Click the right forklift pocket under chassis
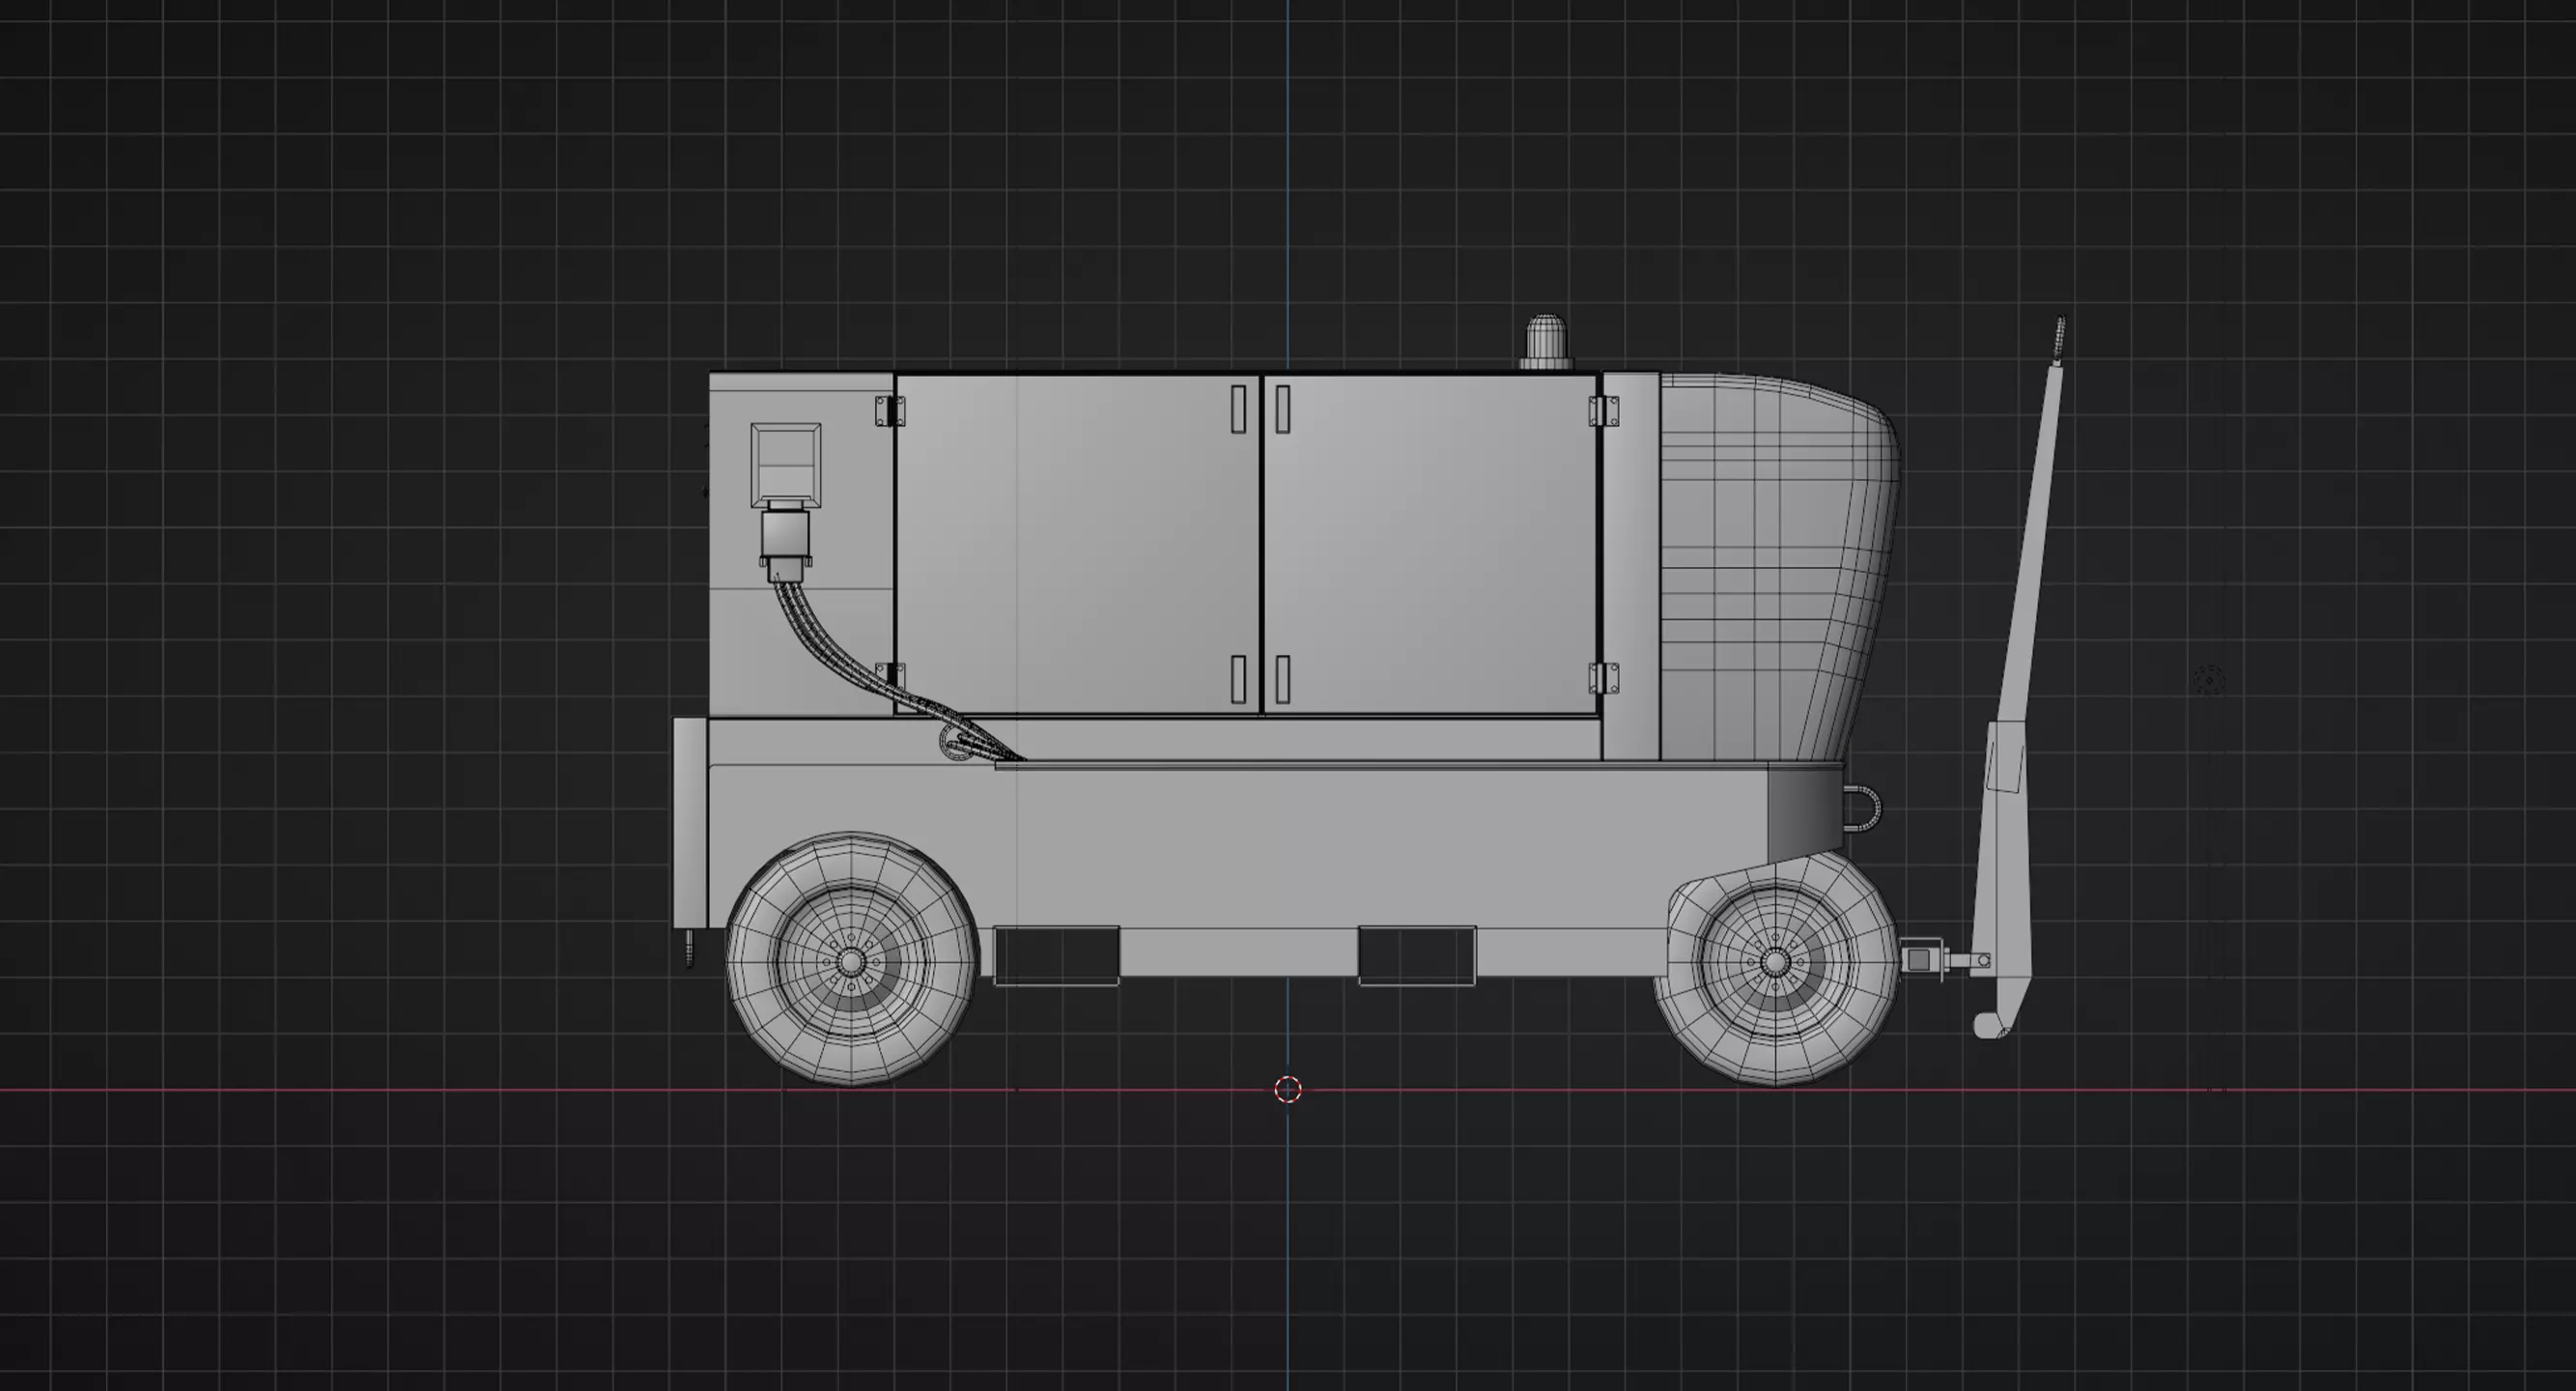 click(x=1416, y=956)
